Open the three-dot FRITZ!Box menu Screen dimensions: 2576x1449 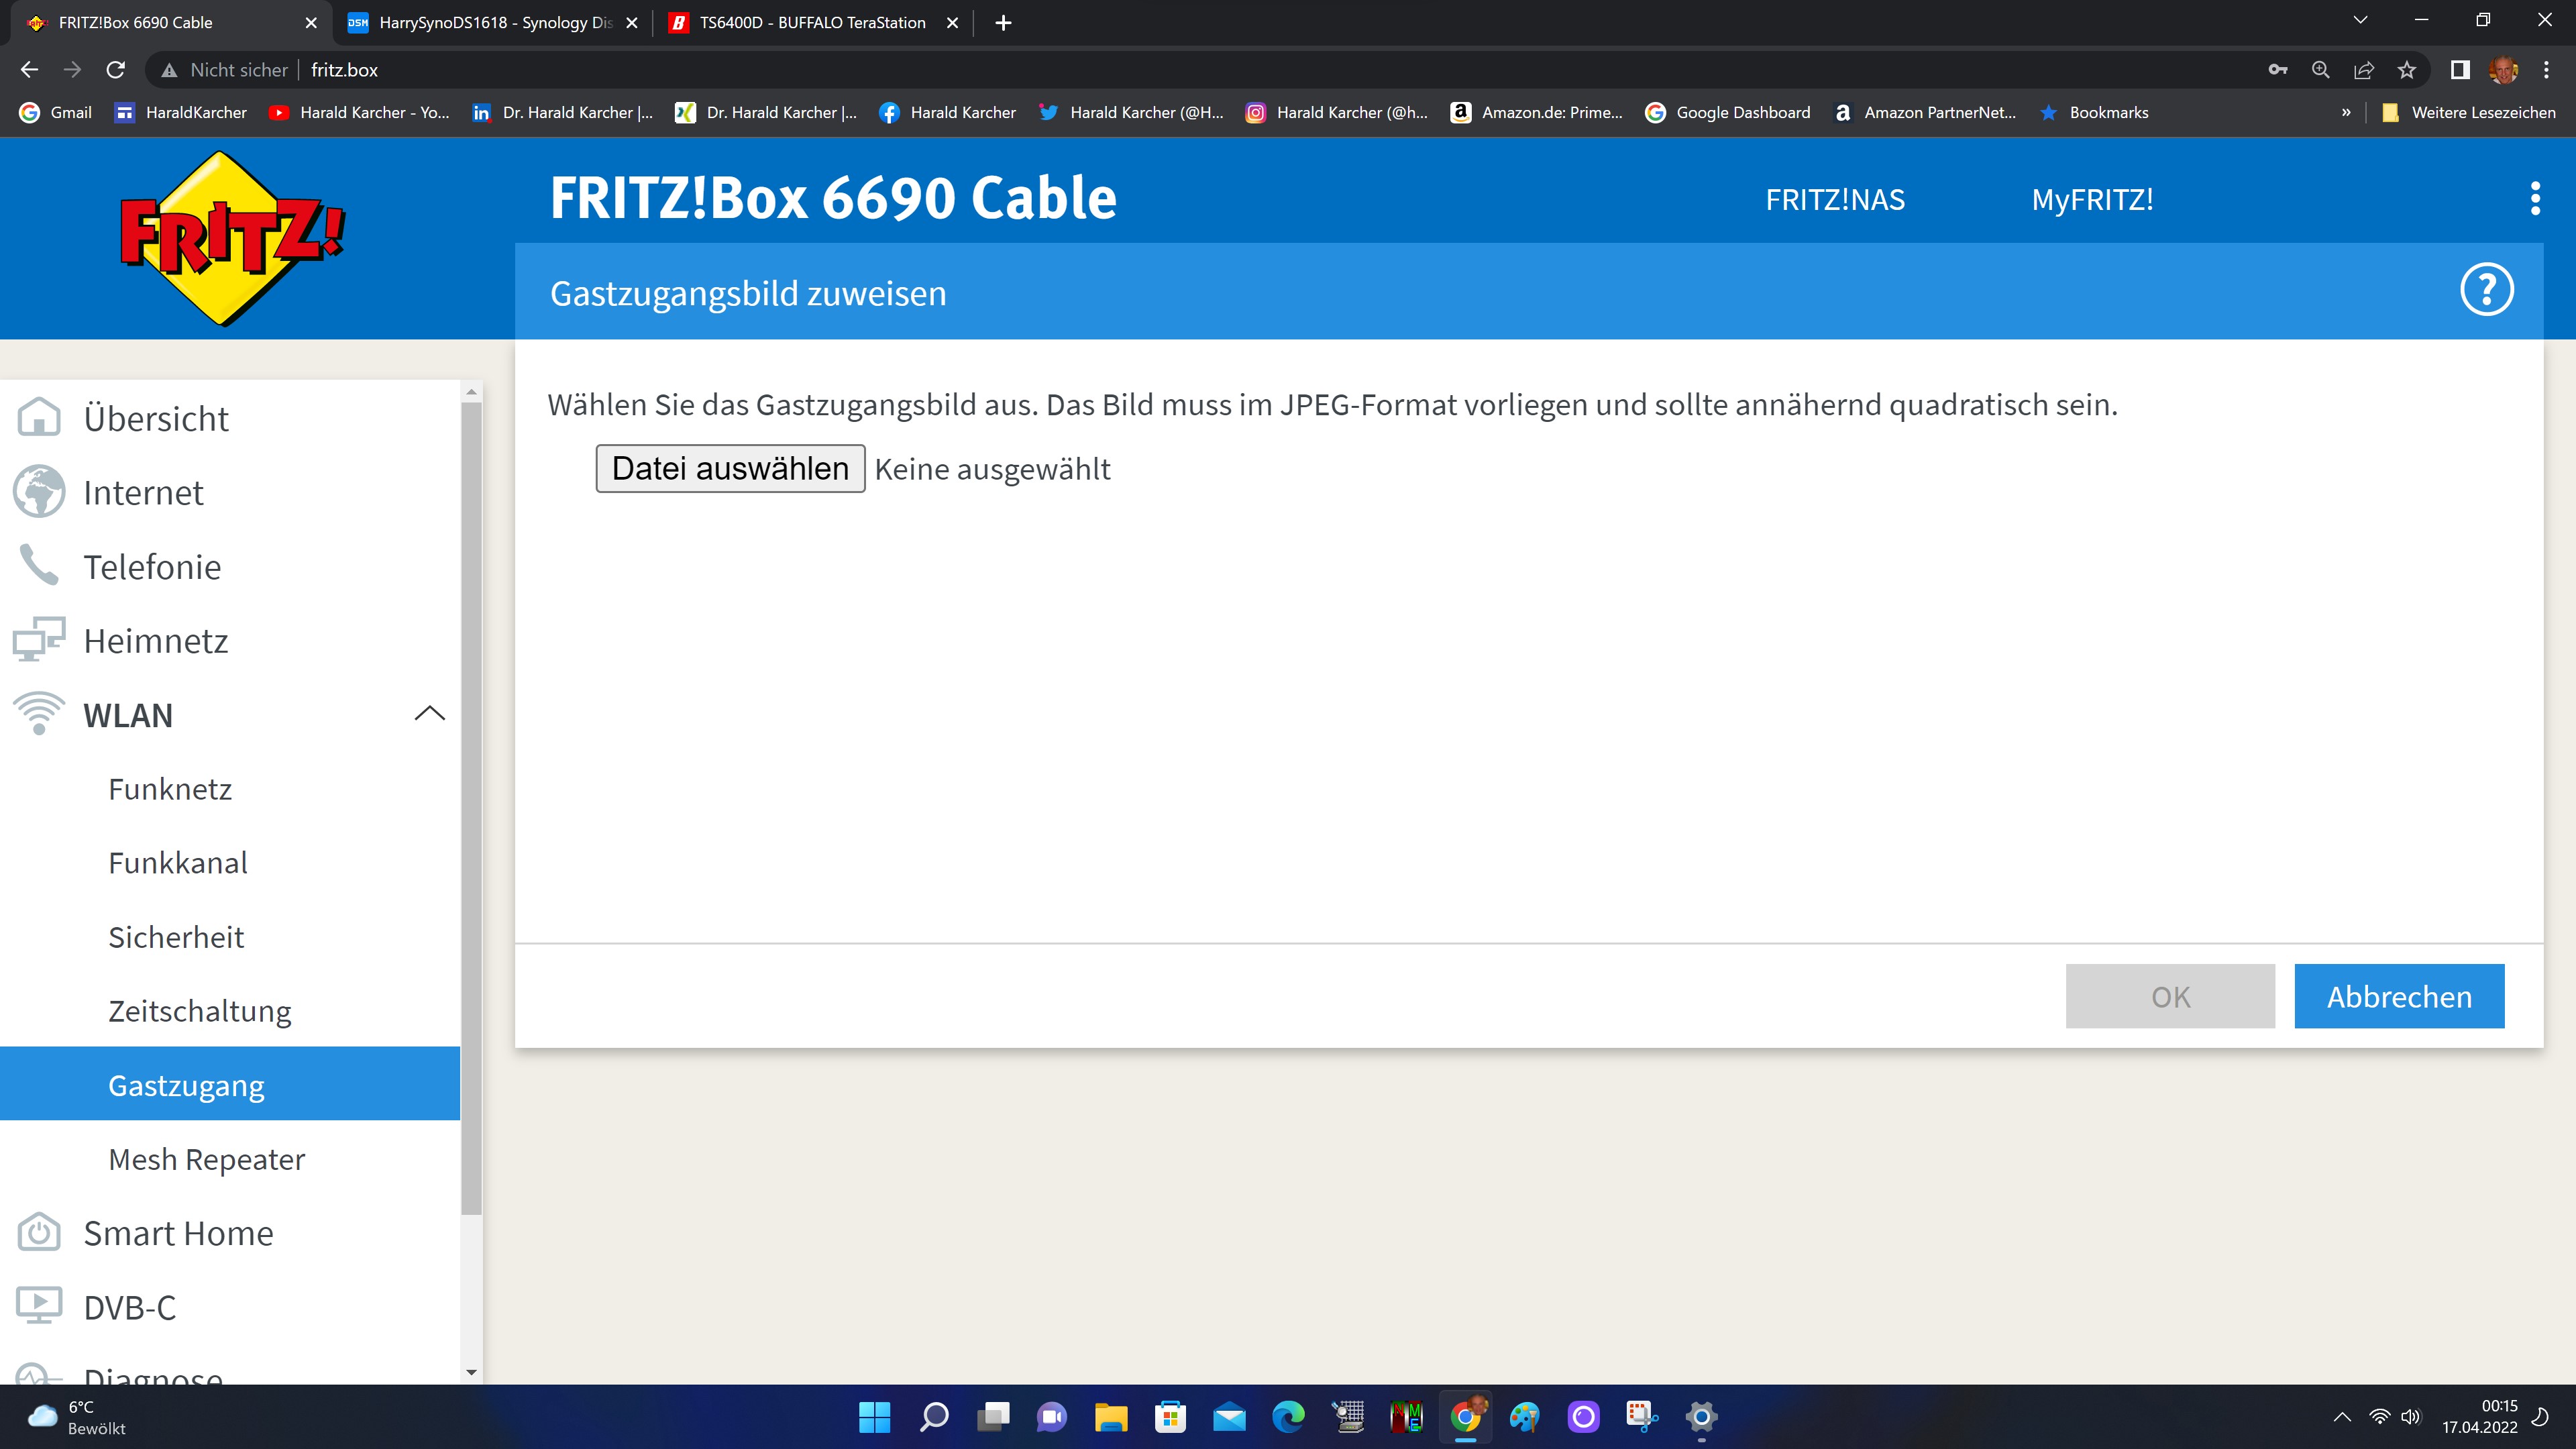click(x=2535, y=198)
